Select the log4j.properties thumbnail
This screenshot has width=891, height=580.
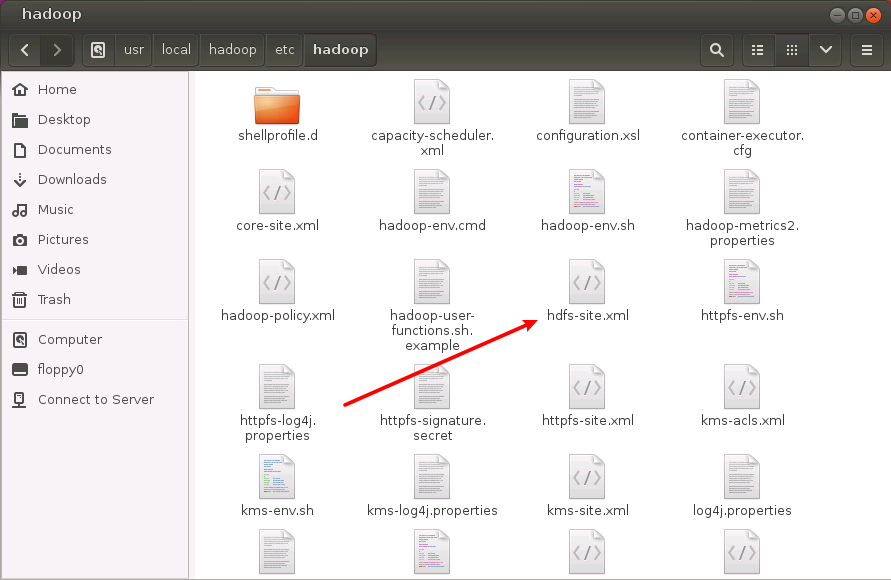(x=742, y=476)
